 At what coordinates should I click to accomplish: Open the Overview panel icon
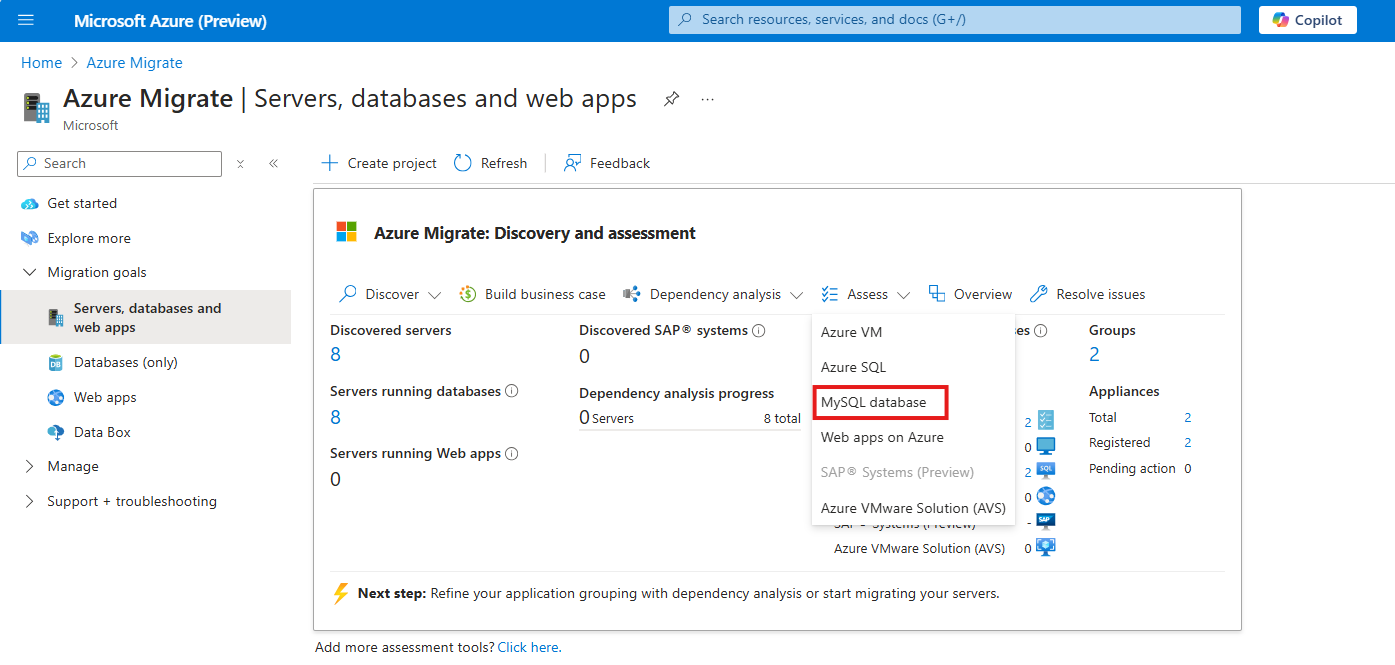pyautogui.click(x=936, y=293)
